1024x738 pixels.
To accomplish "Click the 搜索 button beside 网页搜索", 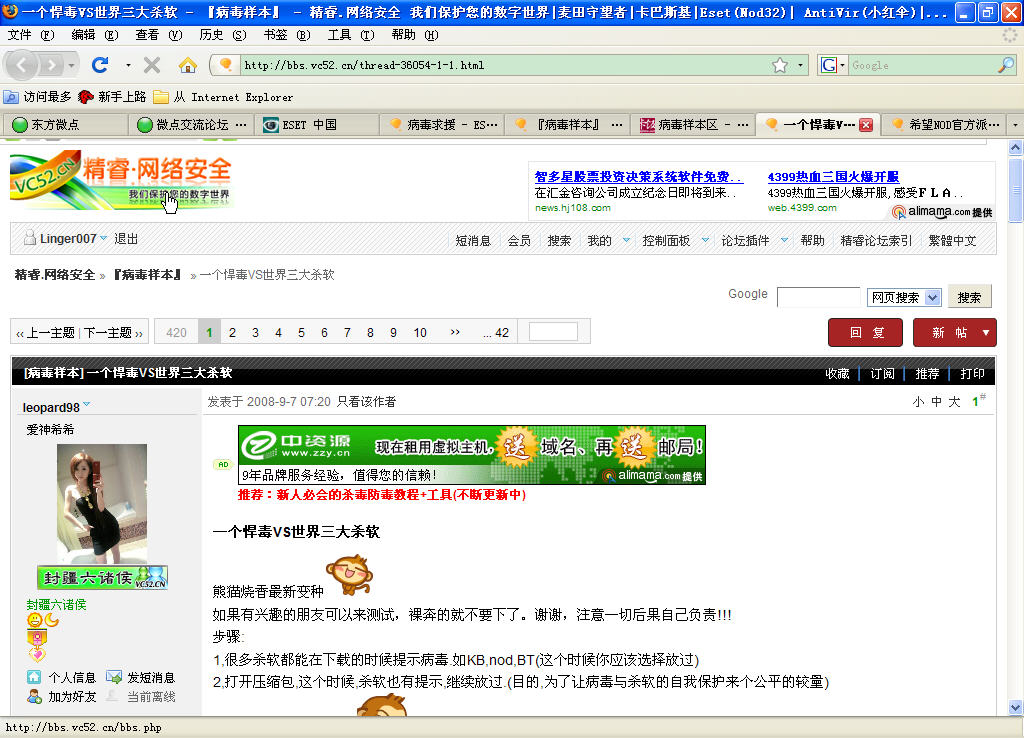I will pos(969,297).
